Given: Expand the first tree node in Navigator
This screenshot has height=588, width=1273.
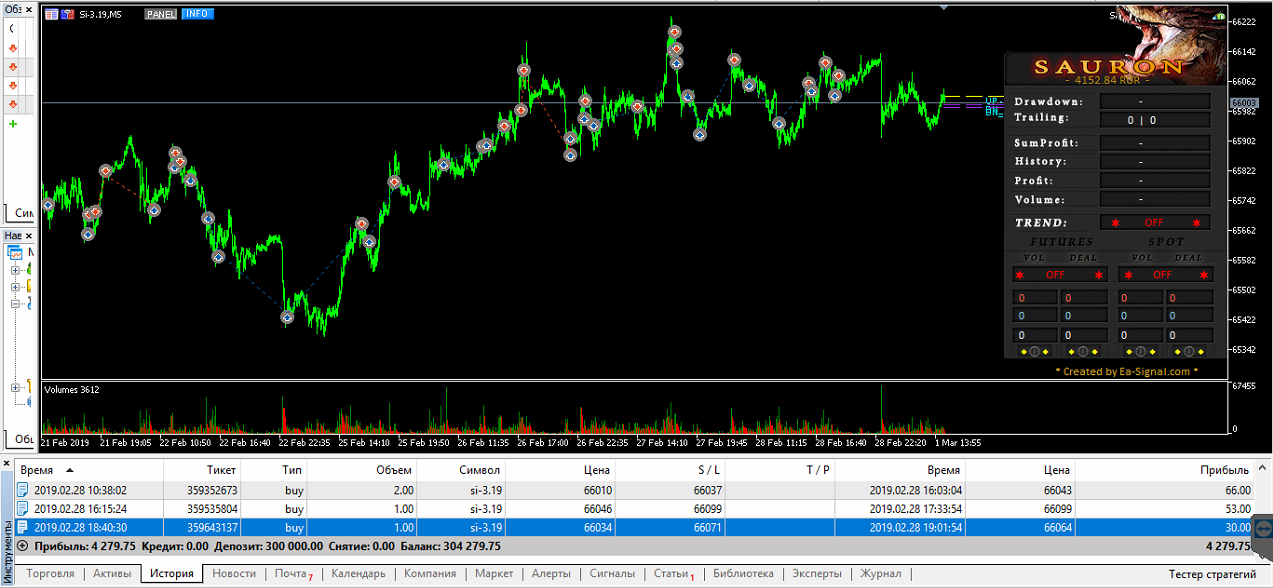Looking at the screenshot, I should (15, 270).
